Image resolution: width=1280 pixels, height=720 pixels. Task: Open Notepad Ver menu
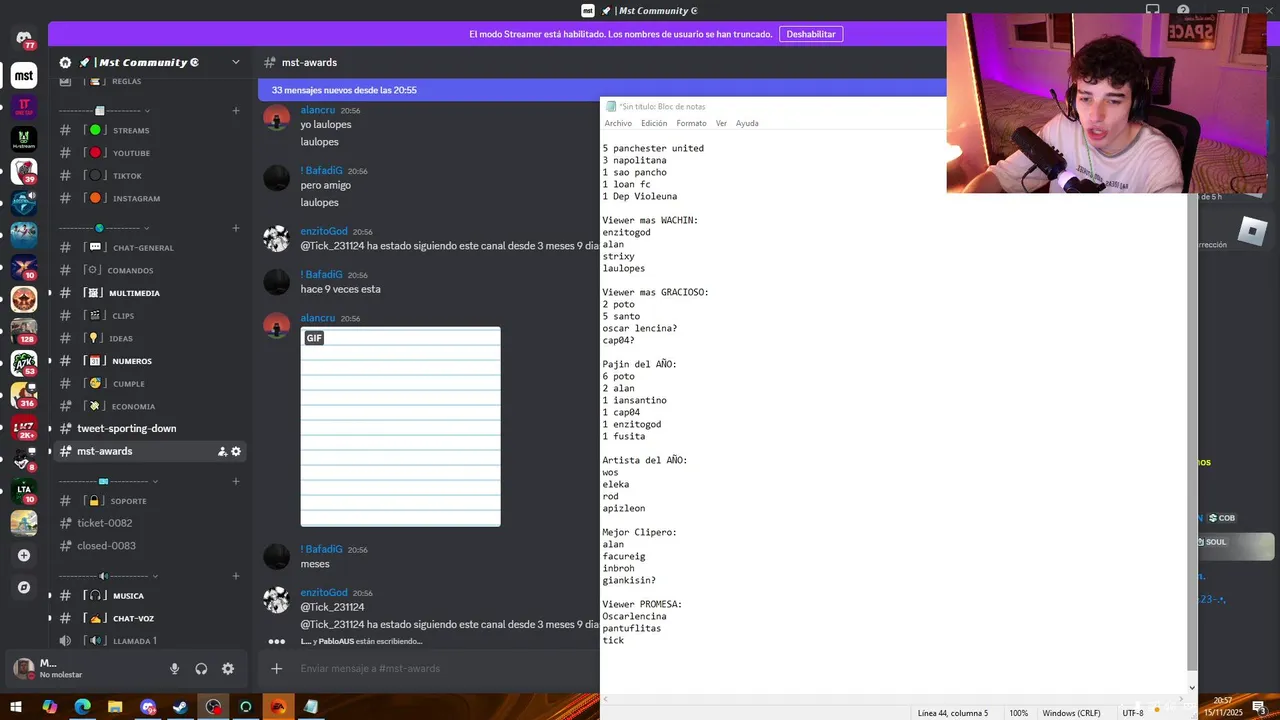(x=721, y=123)
